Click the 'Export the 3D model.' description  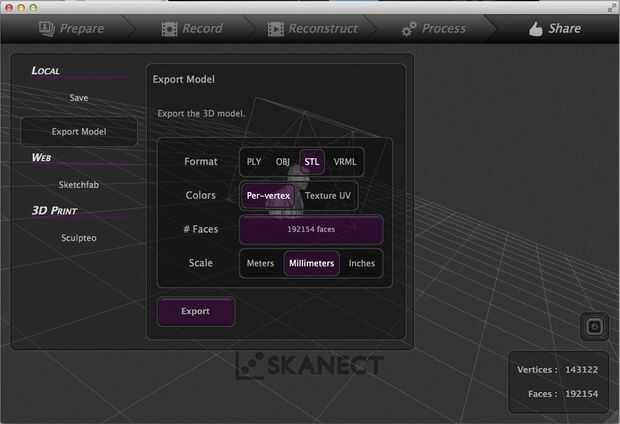tap(201, 114)
